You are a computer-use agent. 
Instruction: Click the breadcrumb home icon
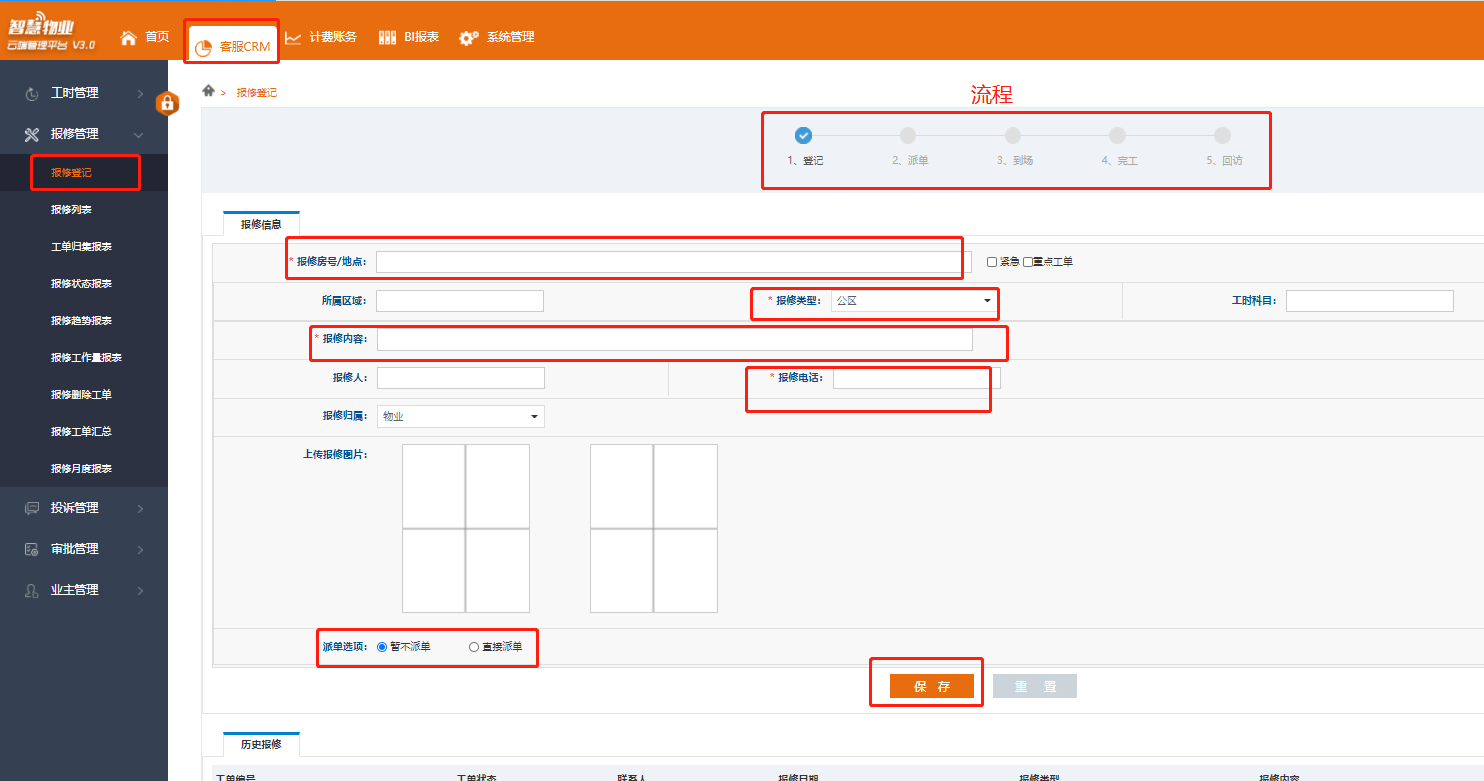(x=208, y=90)
